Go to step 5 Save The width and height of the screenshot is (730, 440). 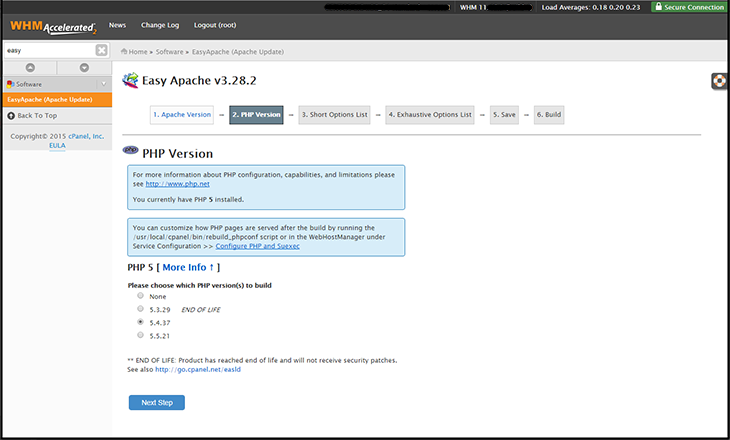(x=504, y=115)
